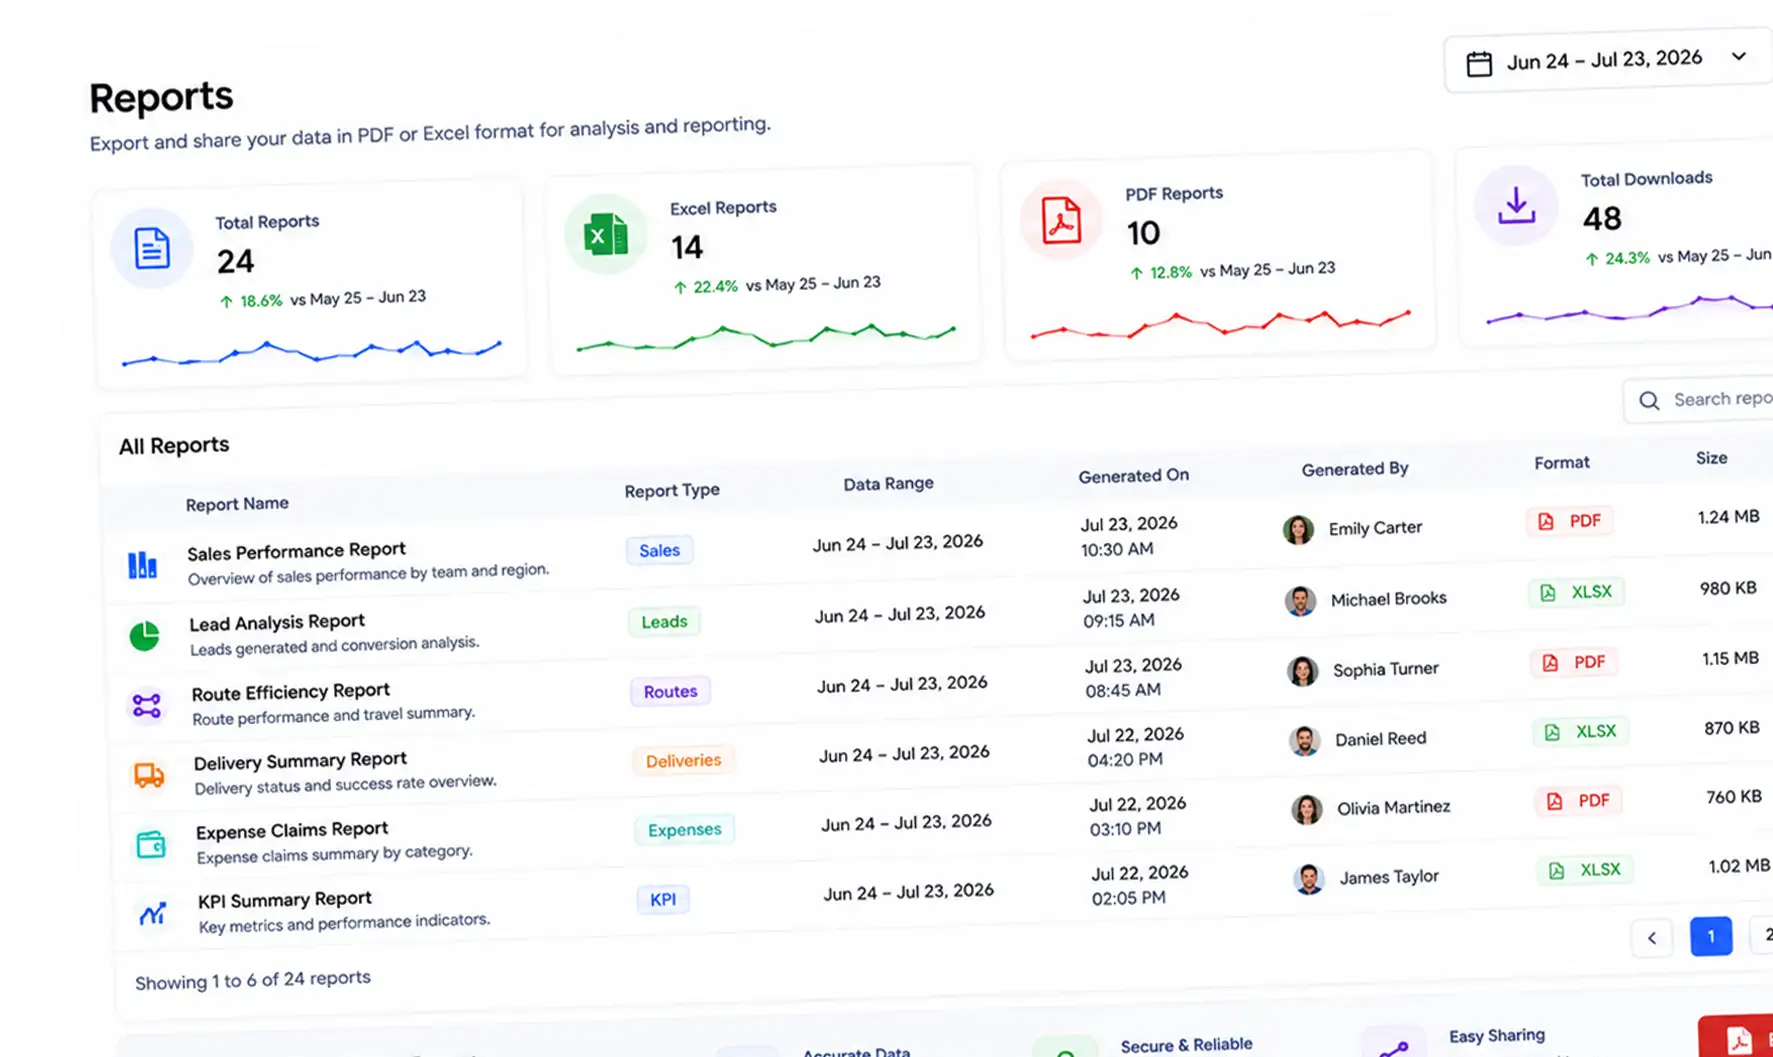
Task: Click the Lead Analysis Report pie icon
Action: [145, 636]
